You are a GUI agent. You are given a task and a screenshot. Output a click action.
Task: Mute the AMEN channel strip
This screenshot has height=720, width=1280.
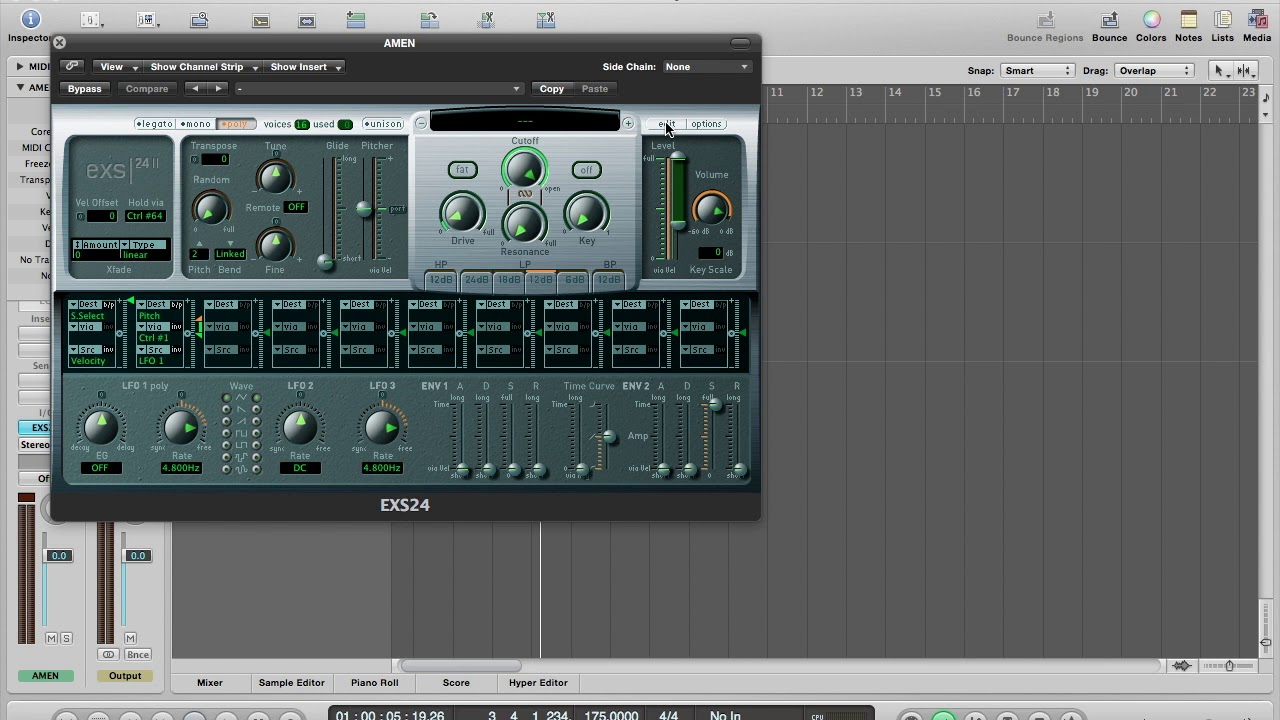(x=52, y=638)
